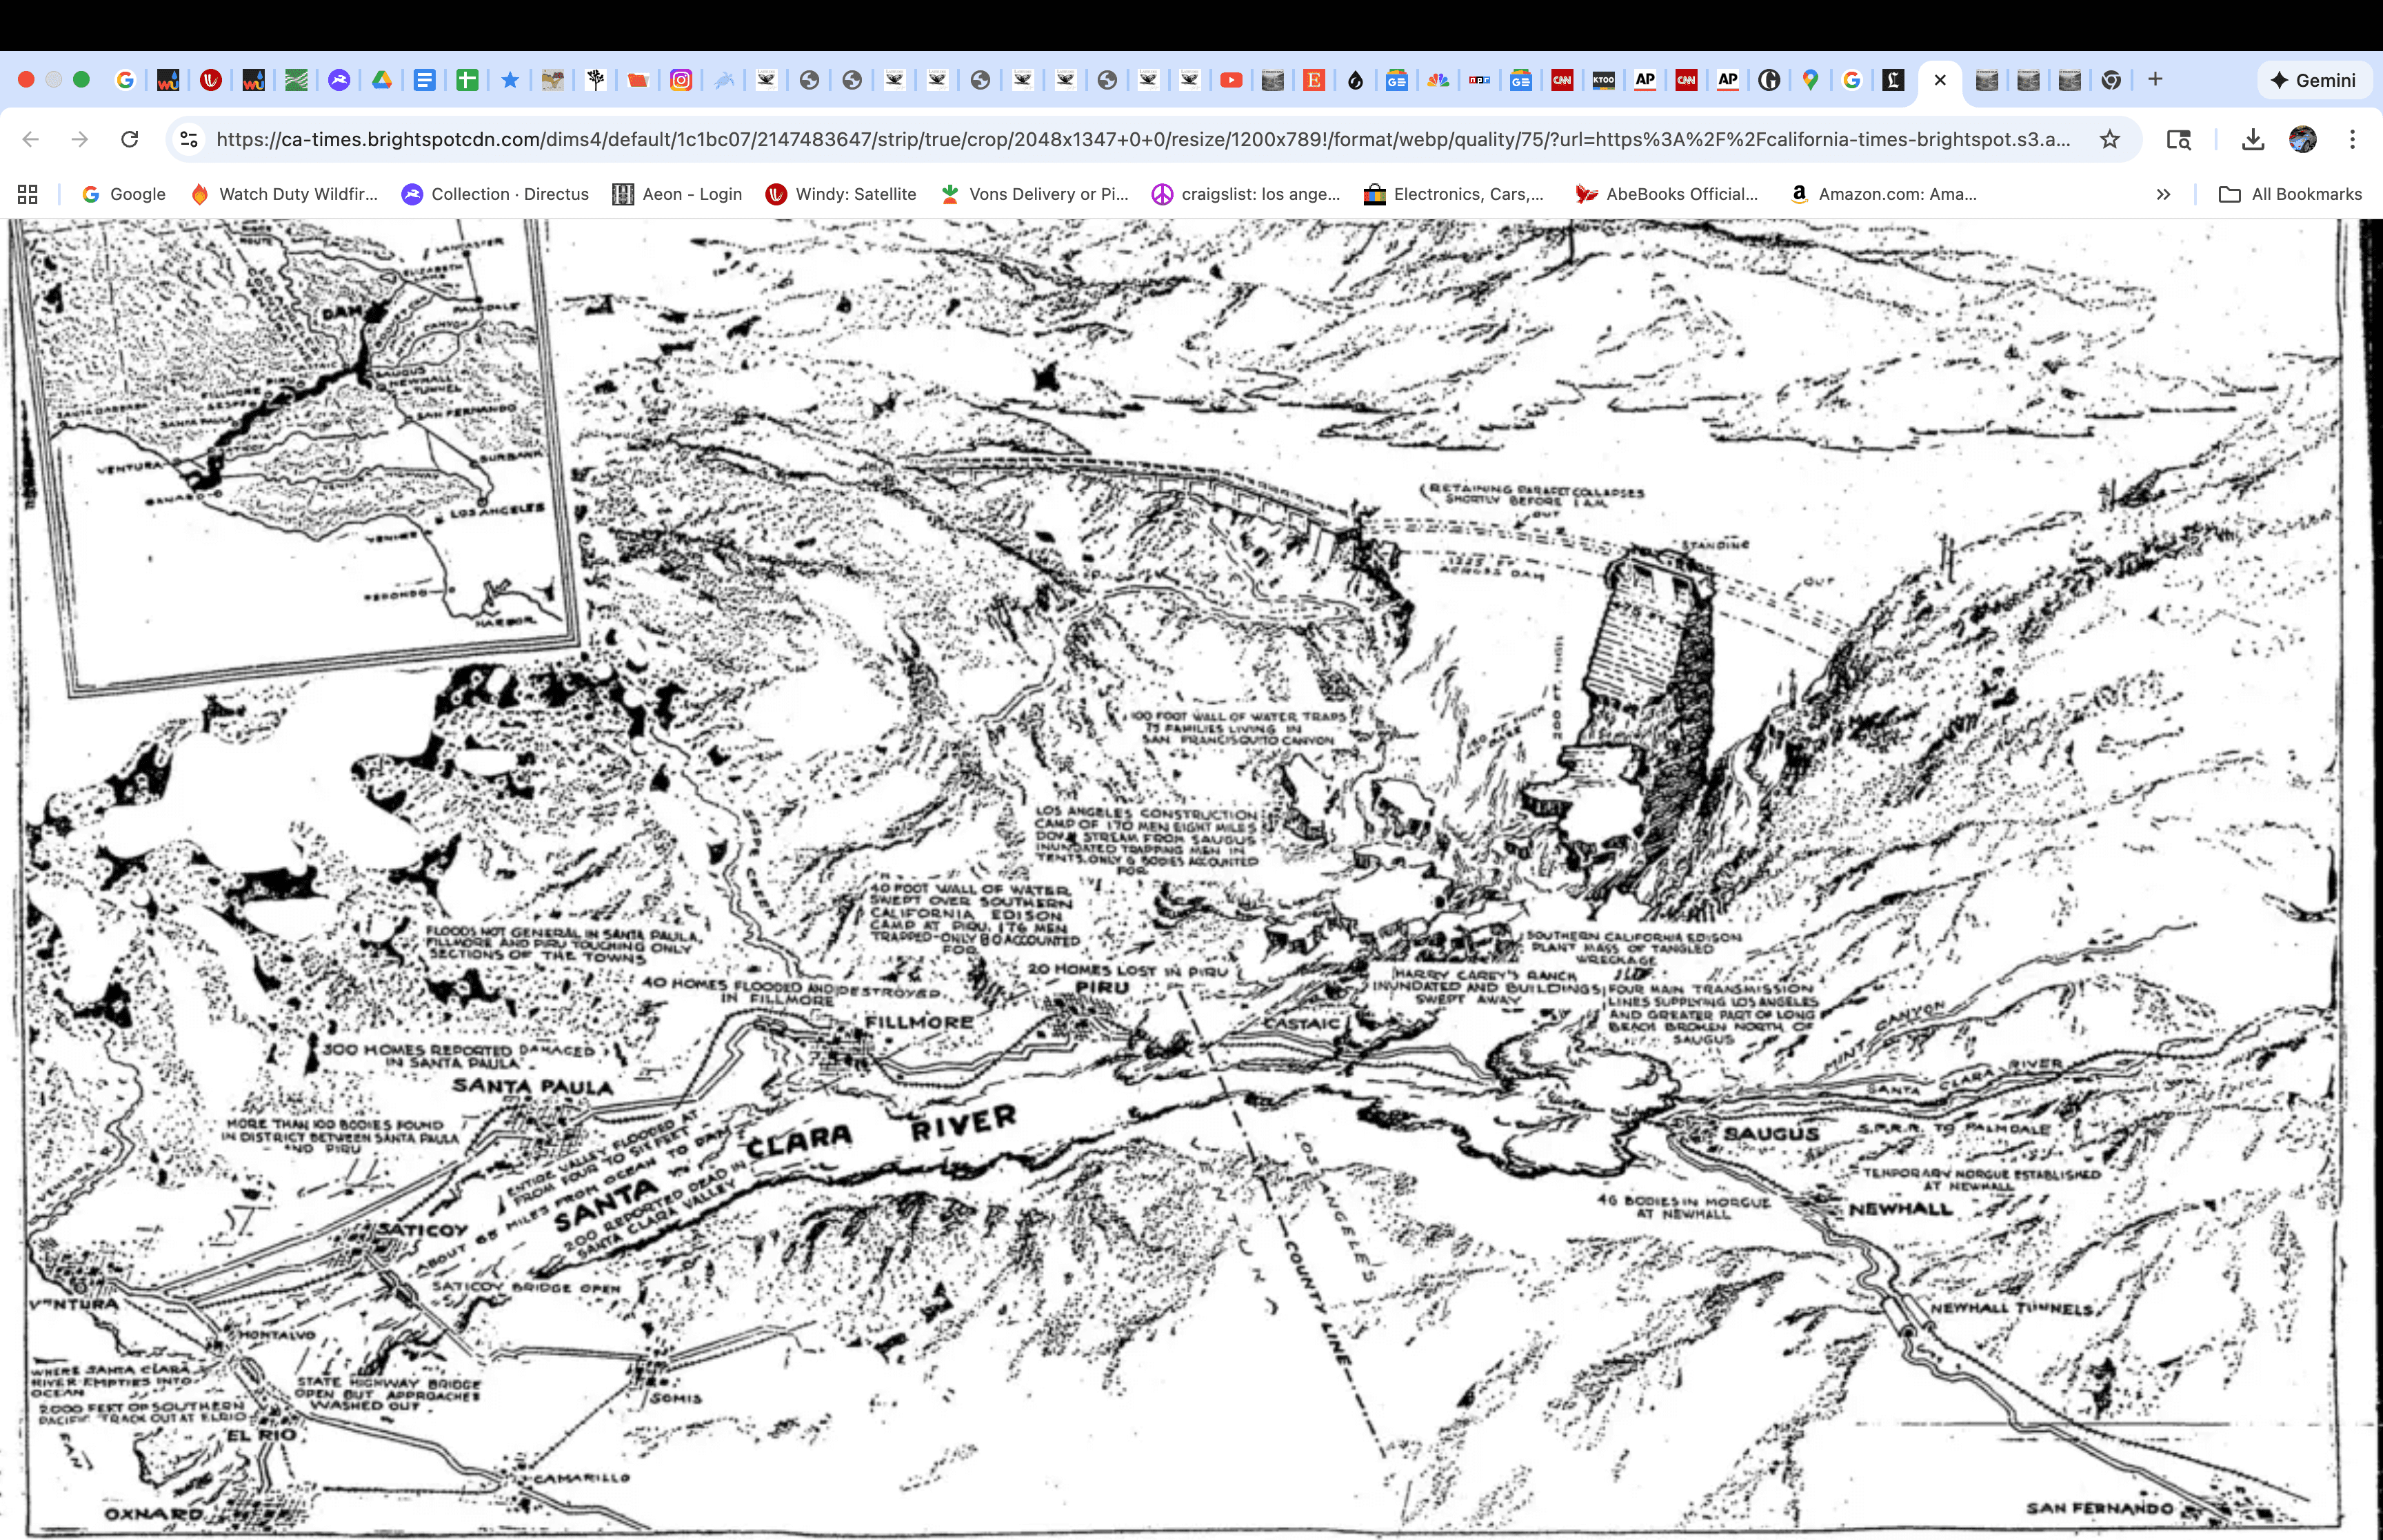The height and width of the screenshot is (1540, 2383).
Task: Switch to the Instagram tab
Action: 681,80
